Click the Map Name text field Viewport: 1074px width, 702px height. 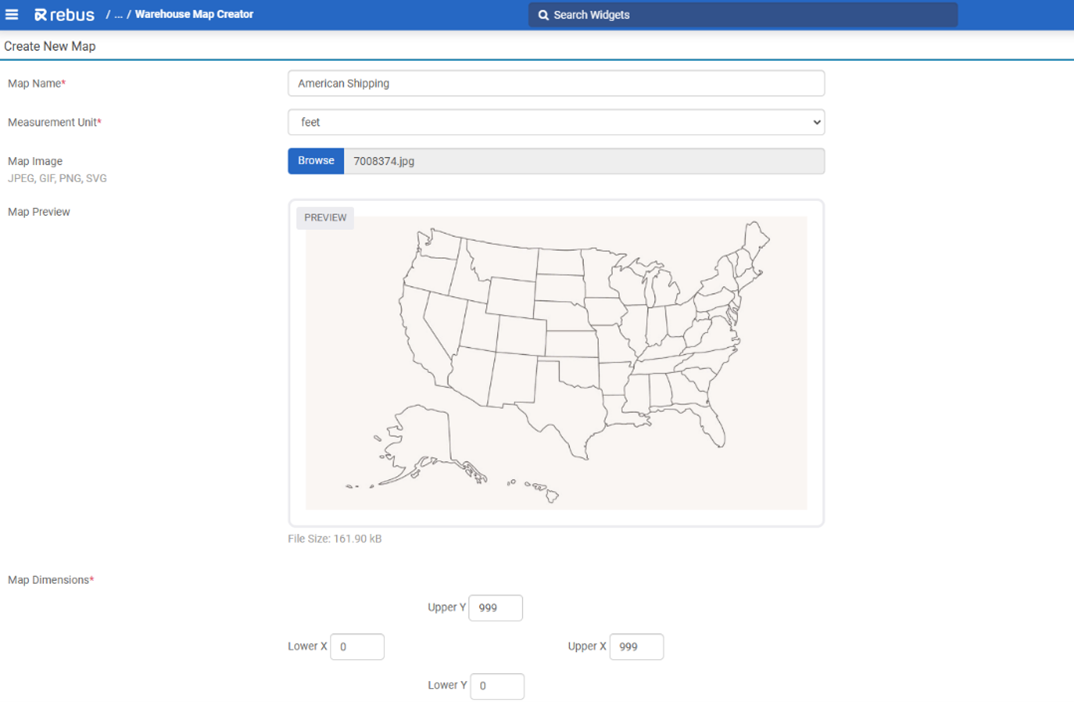[x=556, y=84]
